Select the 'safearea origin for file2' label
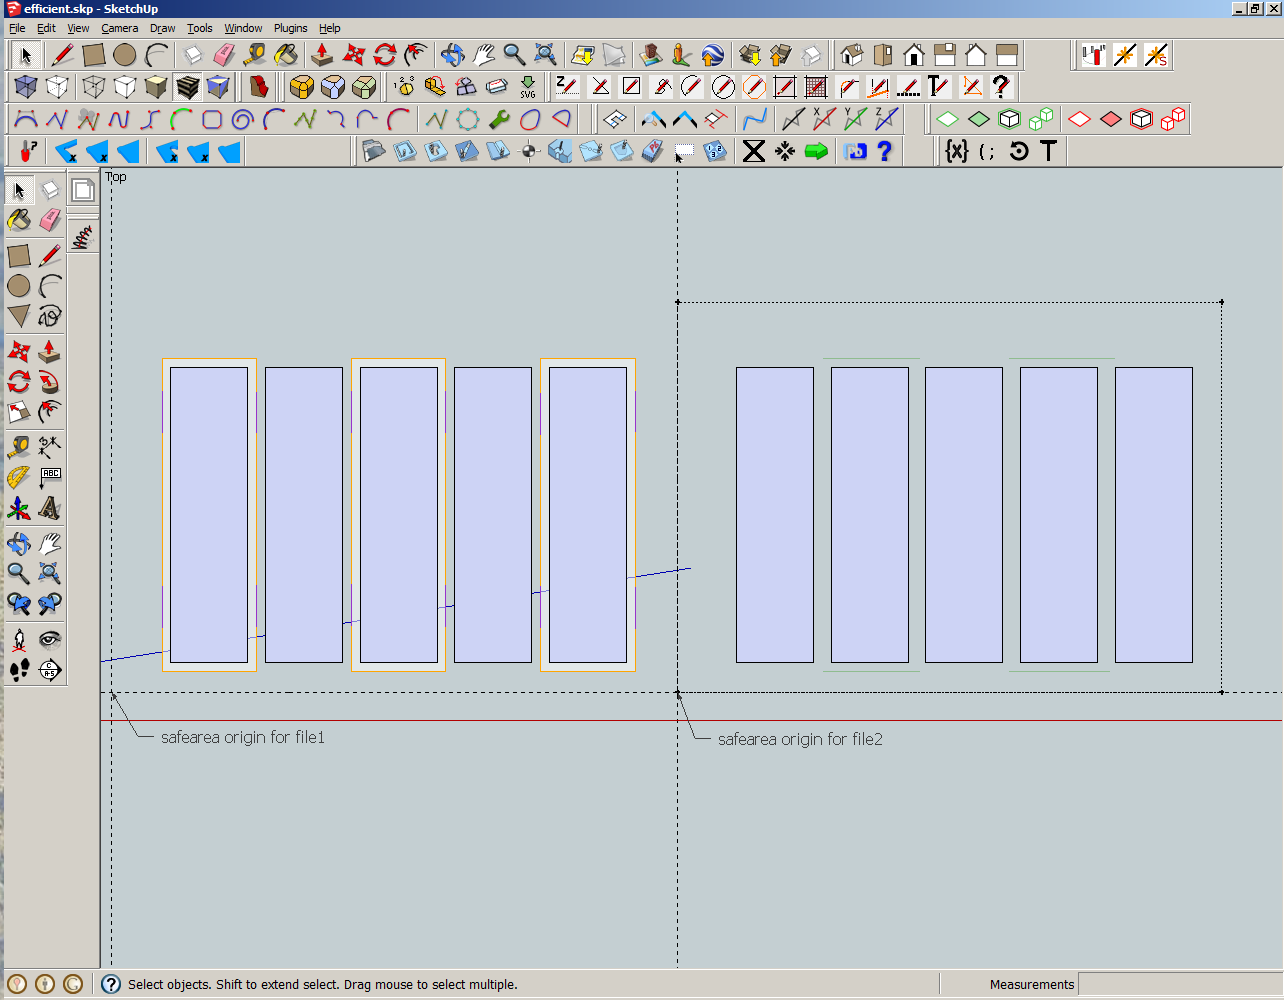1284x1000 pixels. coord(800,740)
